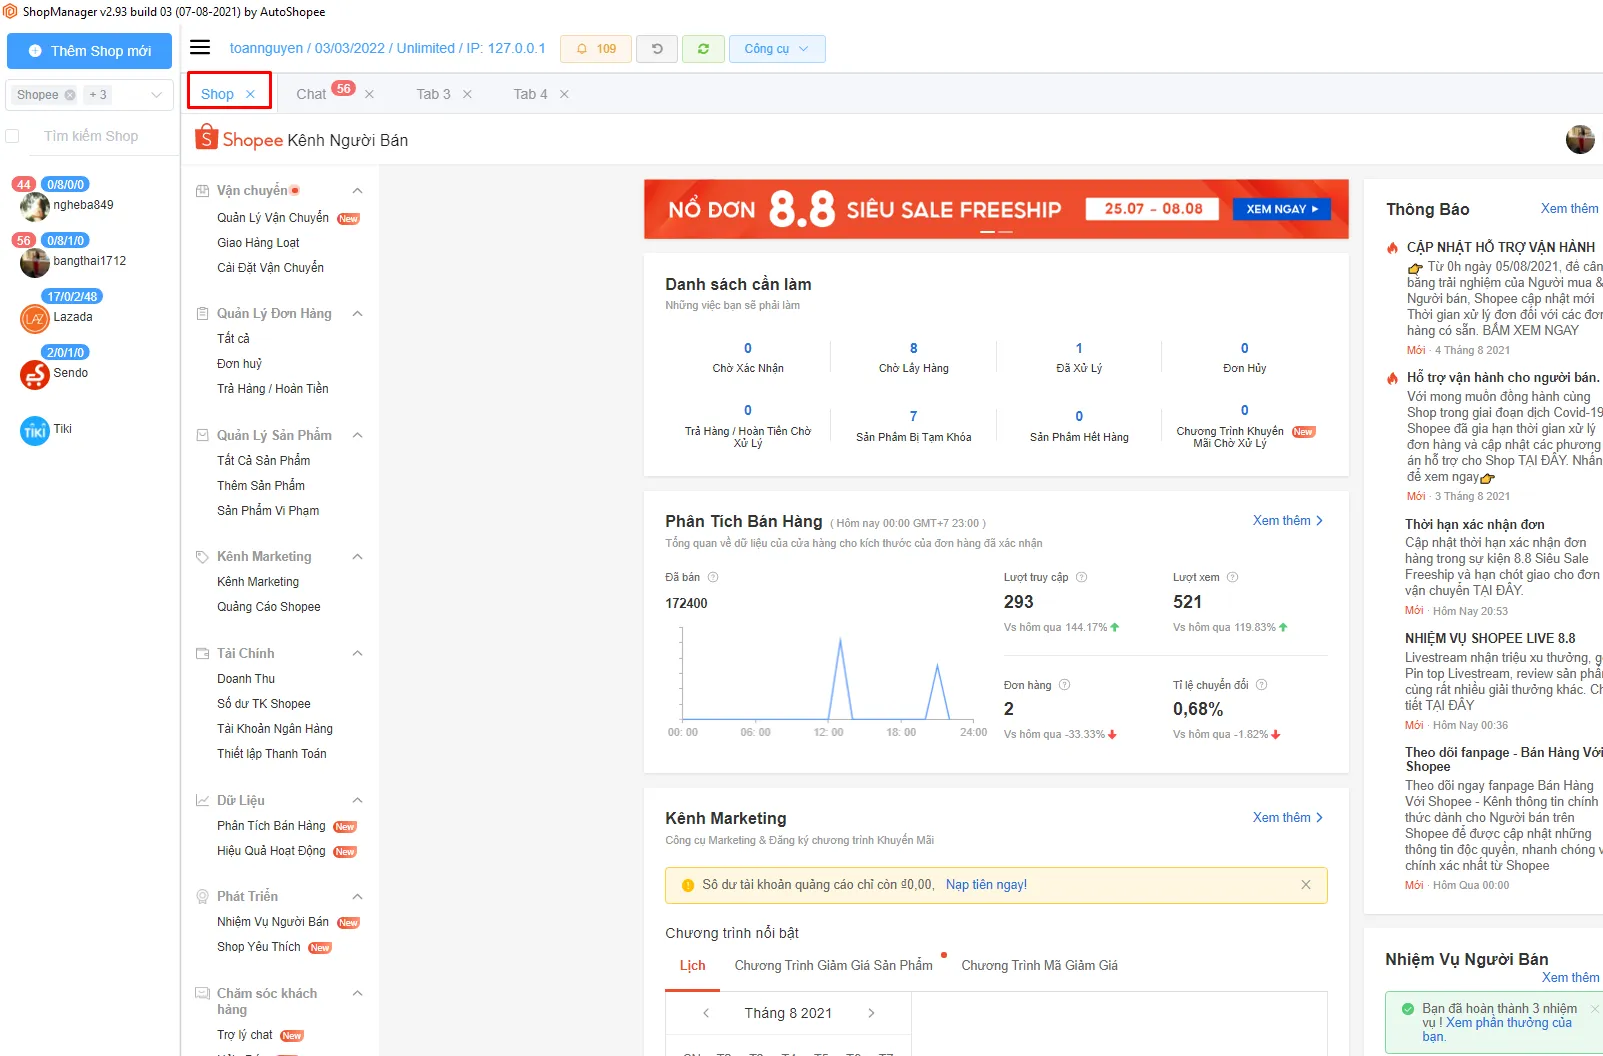Select Chương Trình Mã Giảm Giá tab
This screenshot has height=1056, width=1603.
tap(1039, 965)
